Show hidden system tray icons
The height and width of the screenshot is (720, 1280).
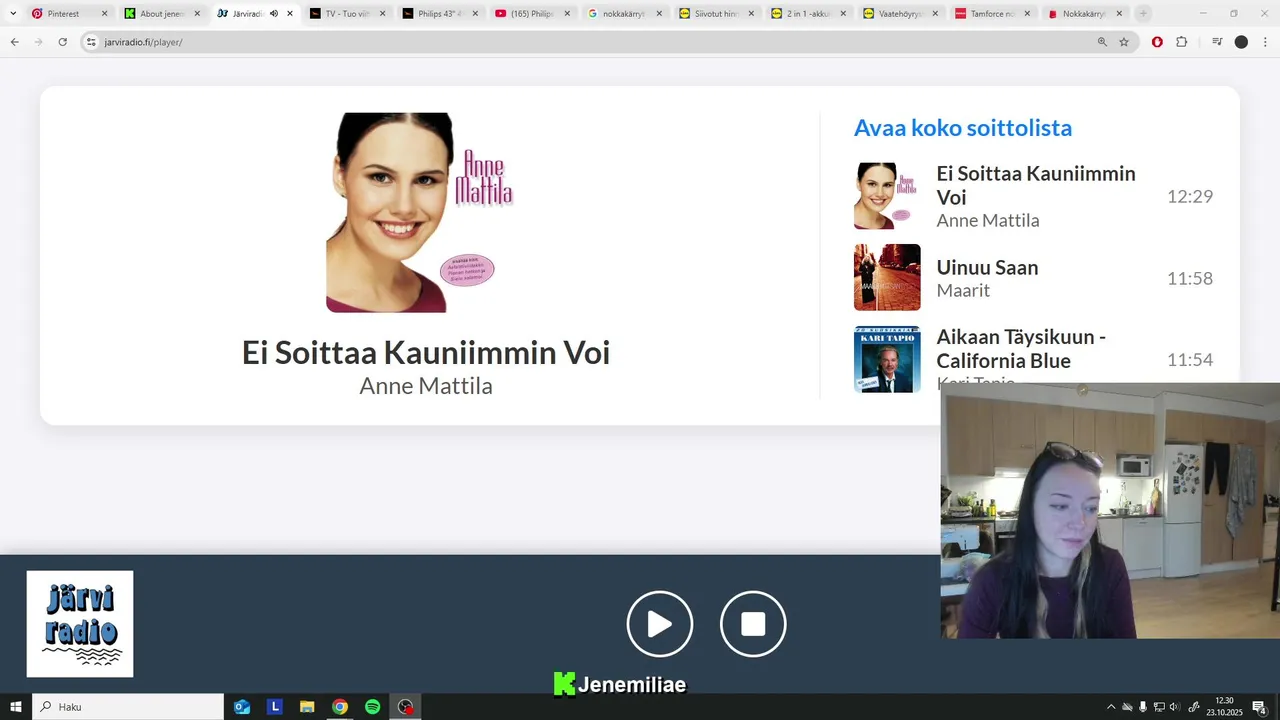1110,707
